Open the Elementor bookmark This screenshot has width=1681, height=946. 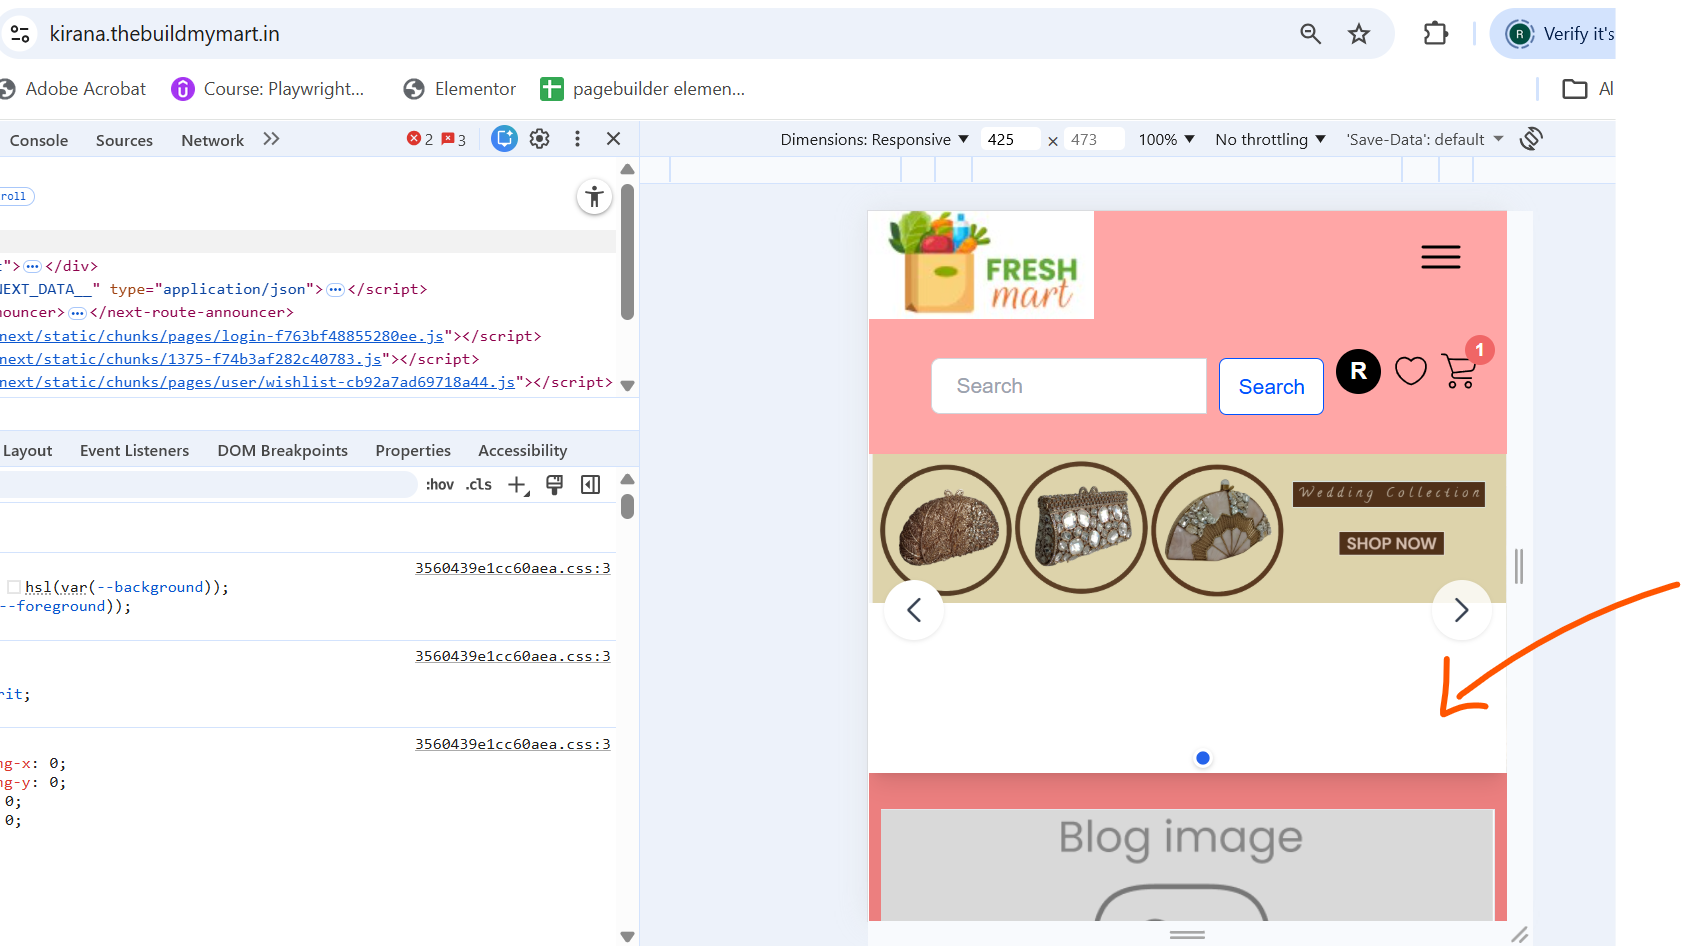(460, 89)
